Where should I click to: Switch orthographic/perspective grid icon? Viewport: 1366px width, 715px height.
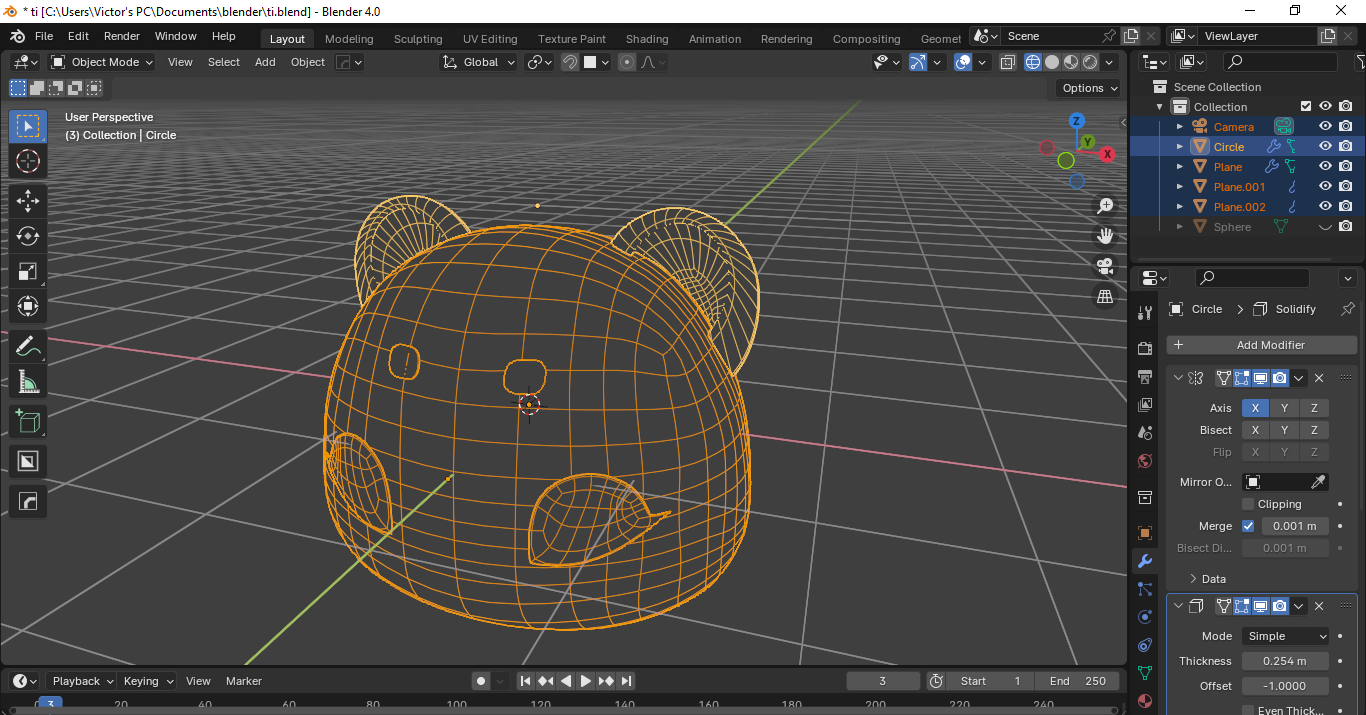[1105, 297]
